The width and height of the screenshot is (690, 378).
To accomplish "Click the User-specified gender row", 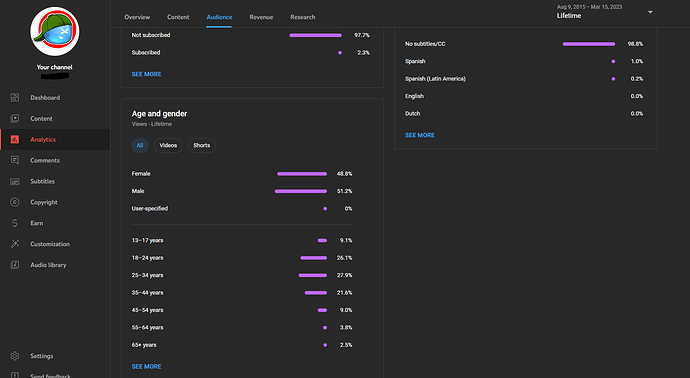I will pos(242,209).
